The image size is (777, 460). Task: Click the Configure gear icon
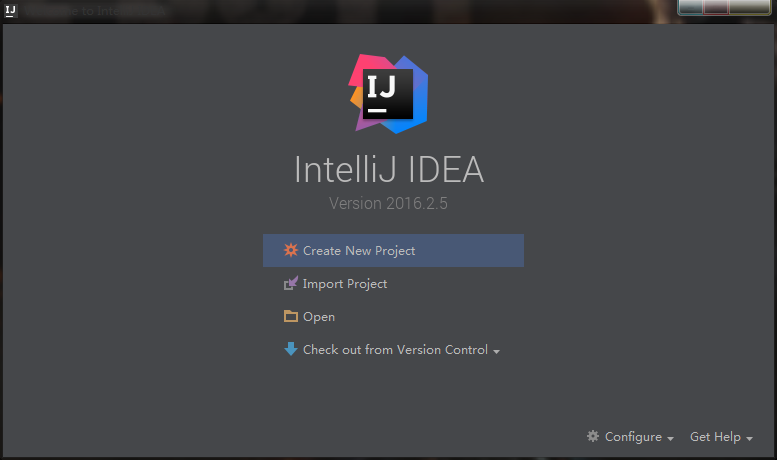click(x=593, y=436)
